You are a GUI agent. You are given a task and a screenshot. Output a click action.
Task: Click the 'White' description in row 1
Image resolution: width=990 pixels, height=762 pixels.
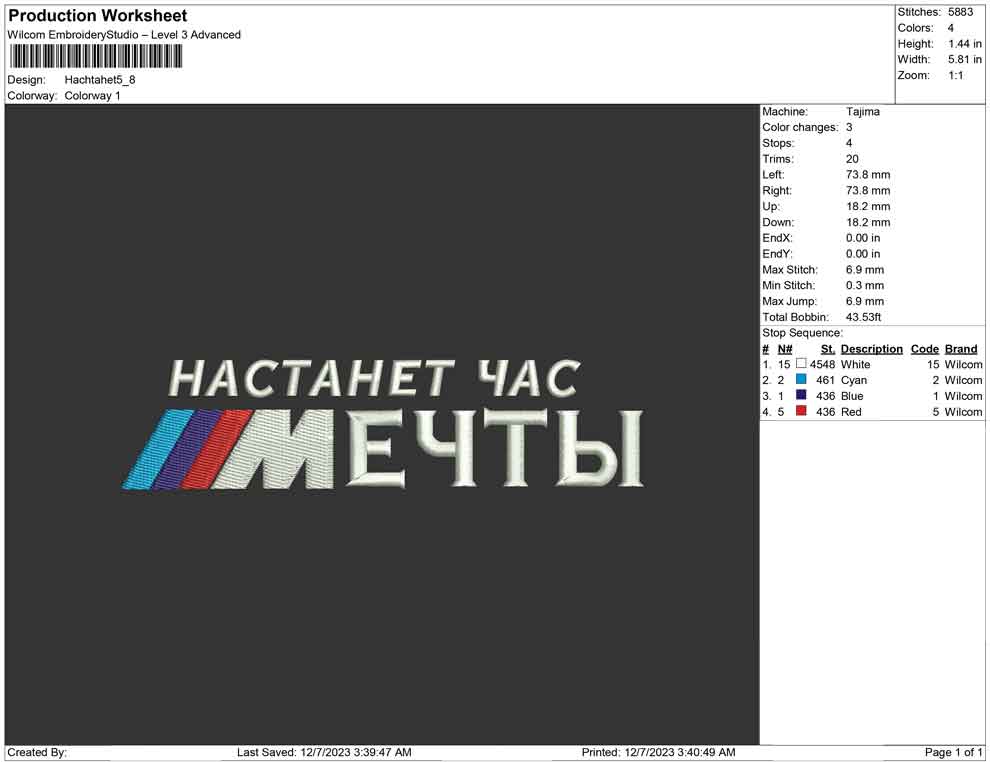pos(855,364)
